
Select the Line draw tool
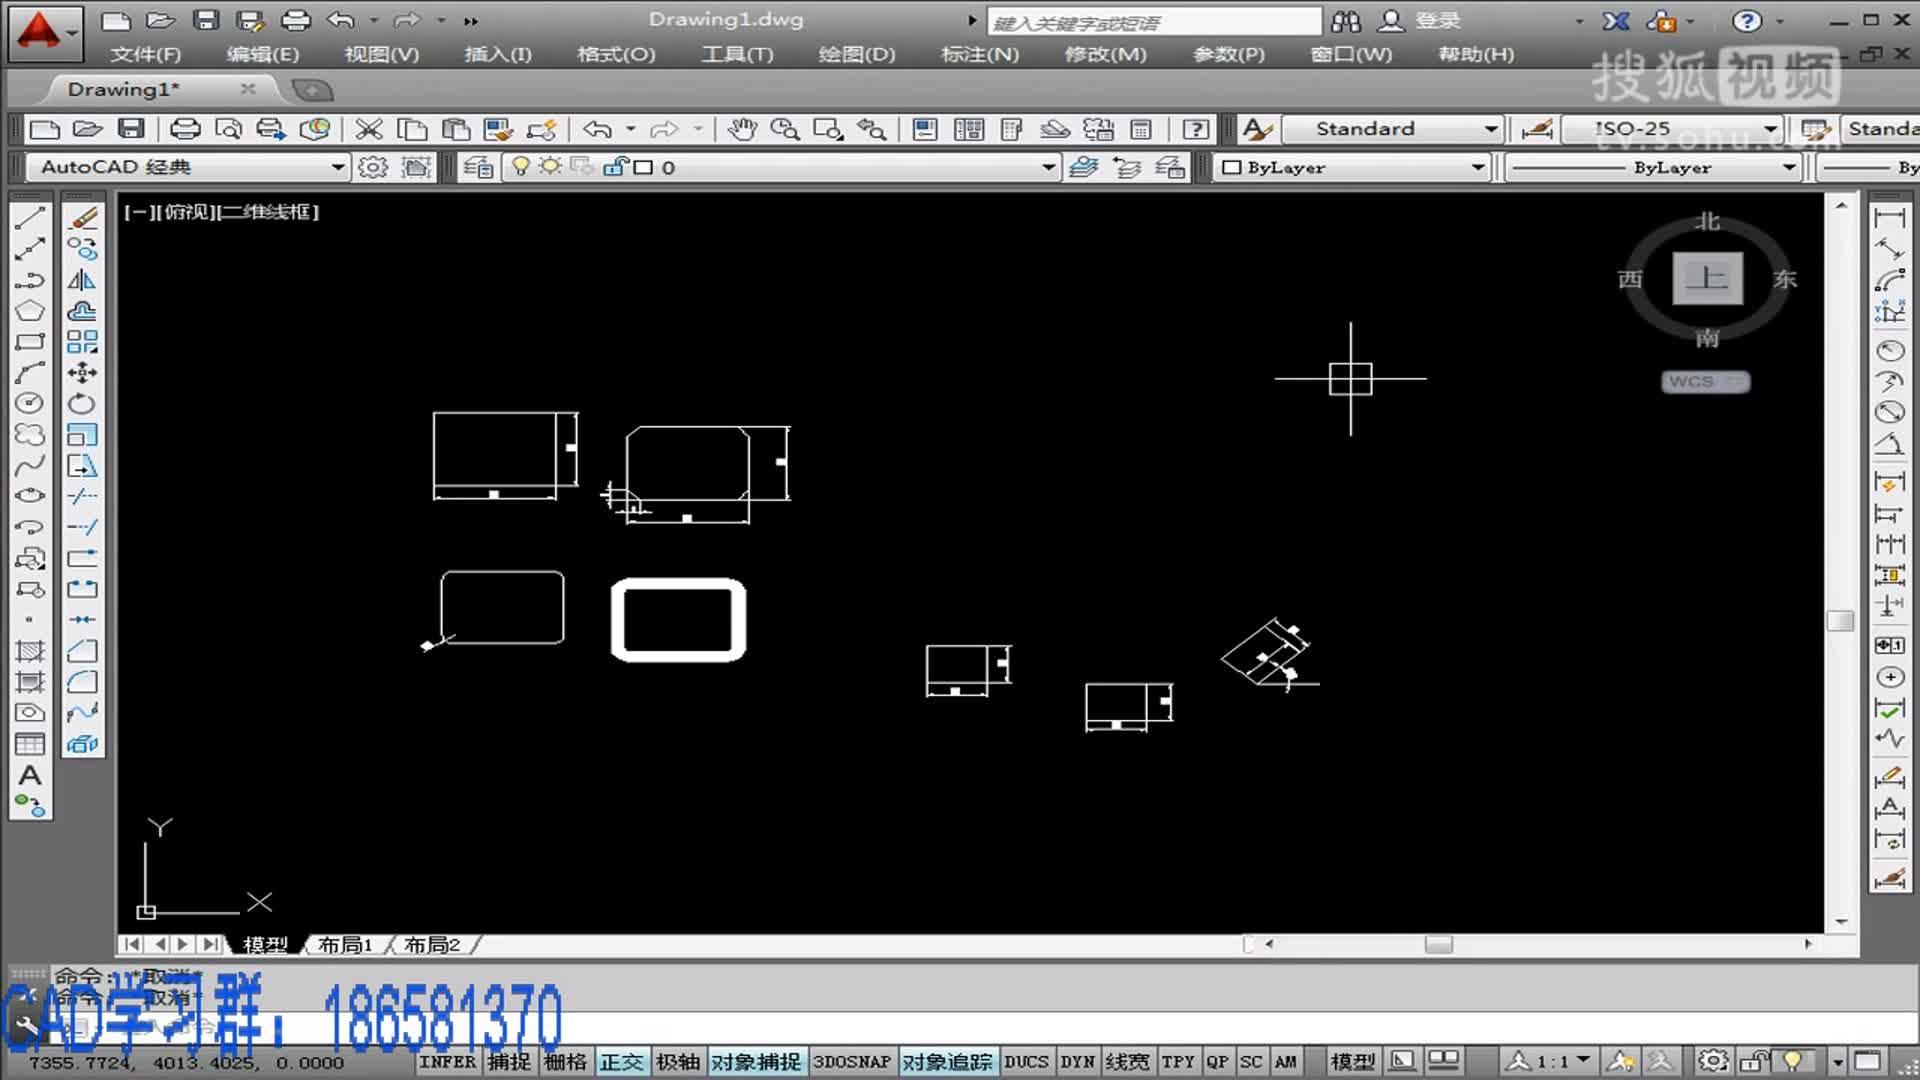pyautogui.click(x=30, y=218)
